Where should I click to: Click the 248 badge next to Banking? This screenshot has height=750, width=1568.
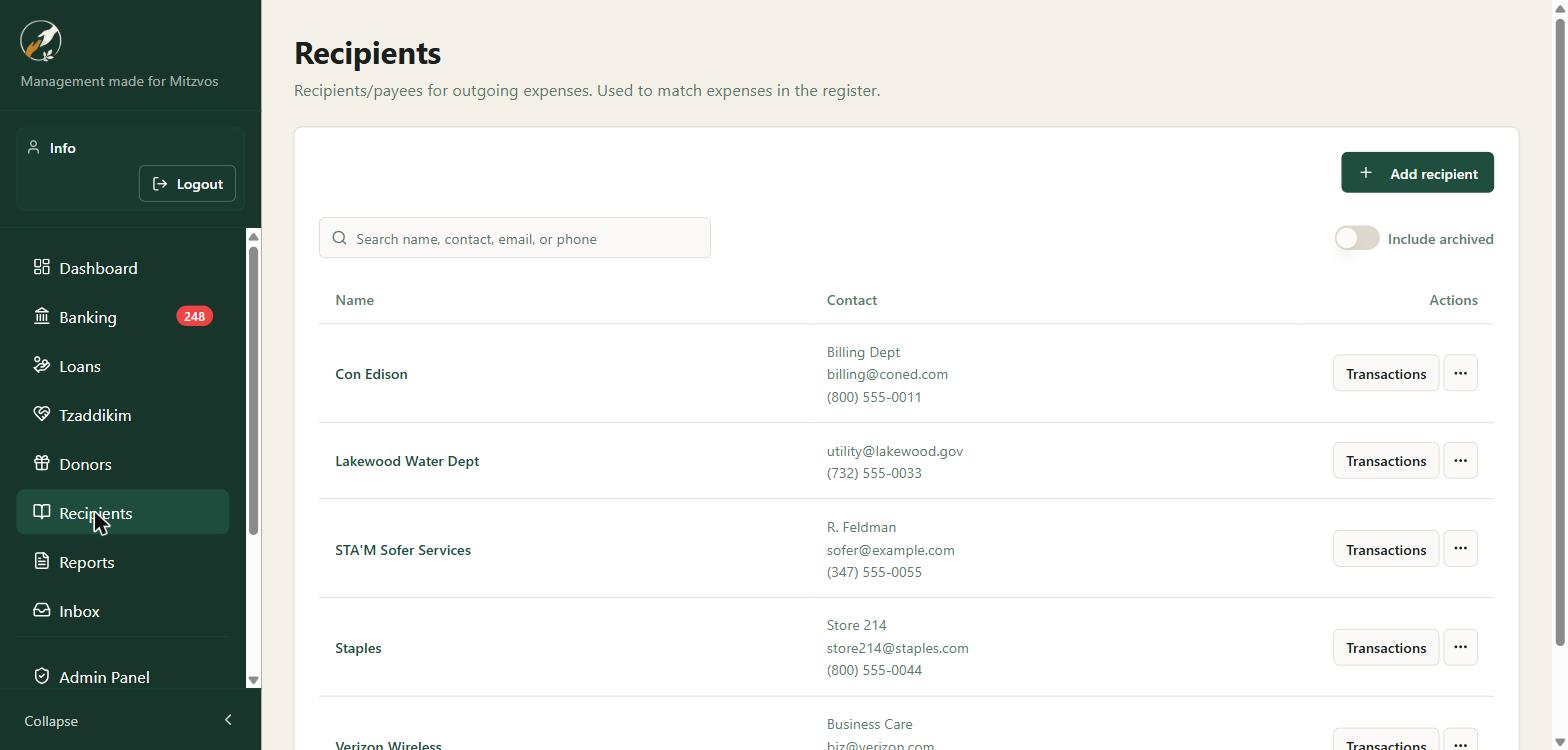[x=194, y=316]
